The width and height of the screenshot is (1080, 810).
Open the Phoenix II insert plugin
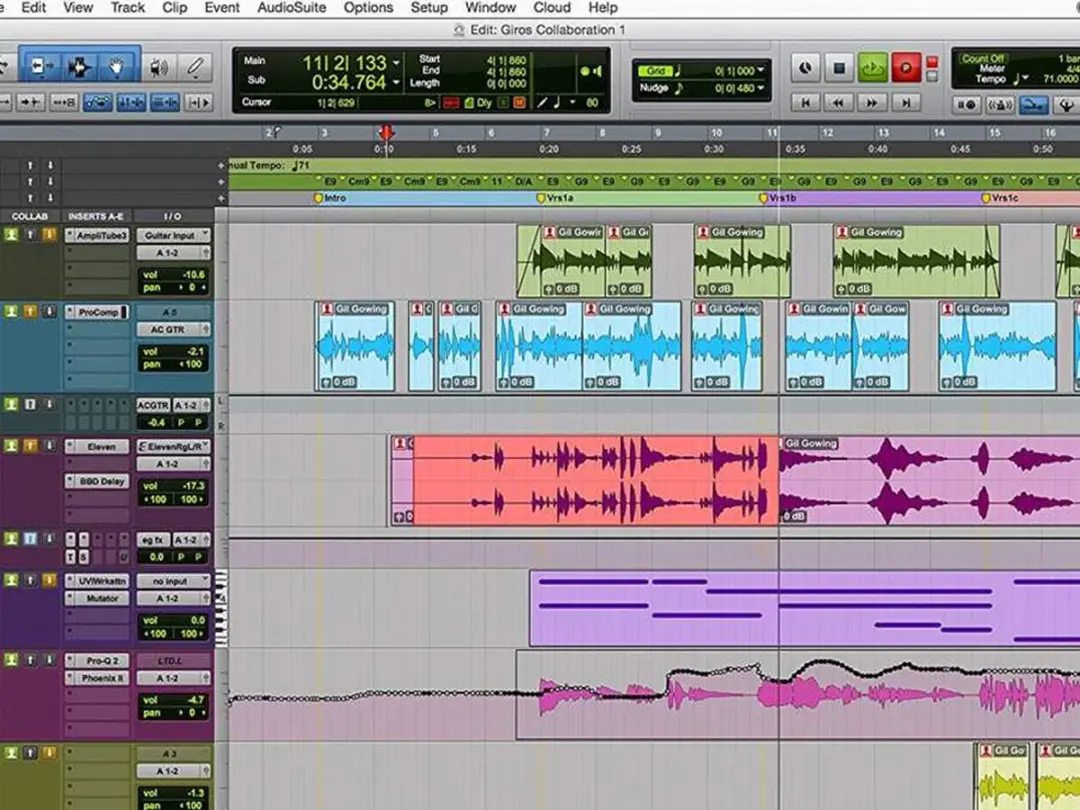point(97,678)
